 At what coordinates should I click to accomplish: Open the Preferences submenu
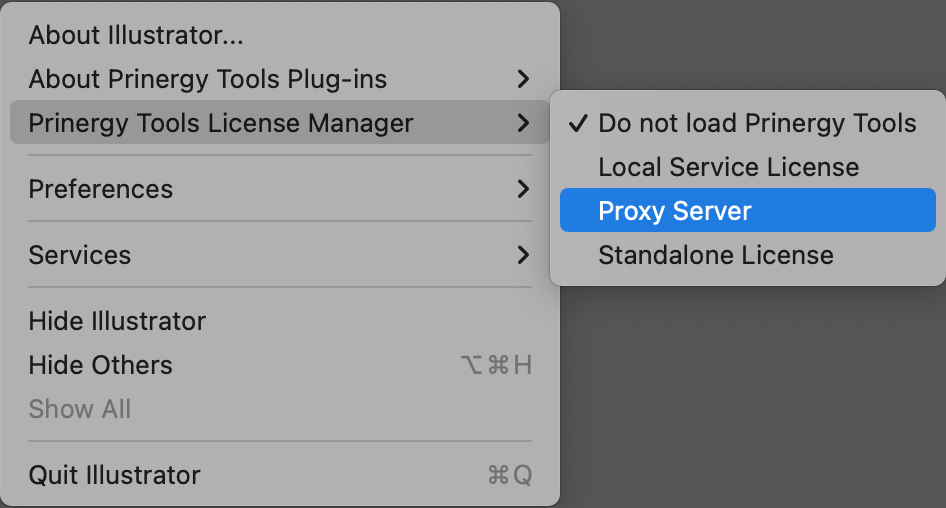[x=100, y=189]
